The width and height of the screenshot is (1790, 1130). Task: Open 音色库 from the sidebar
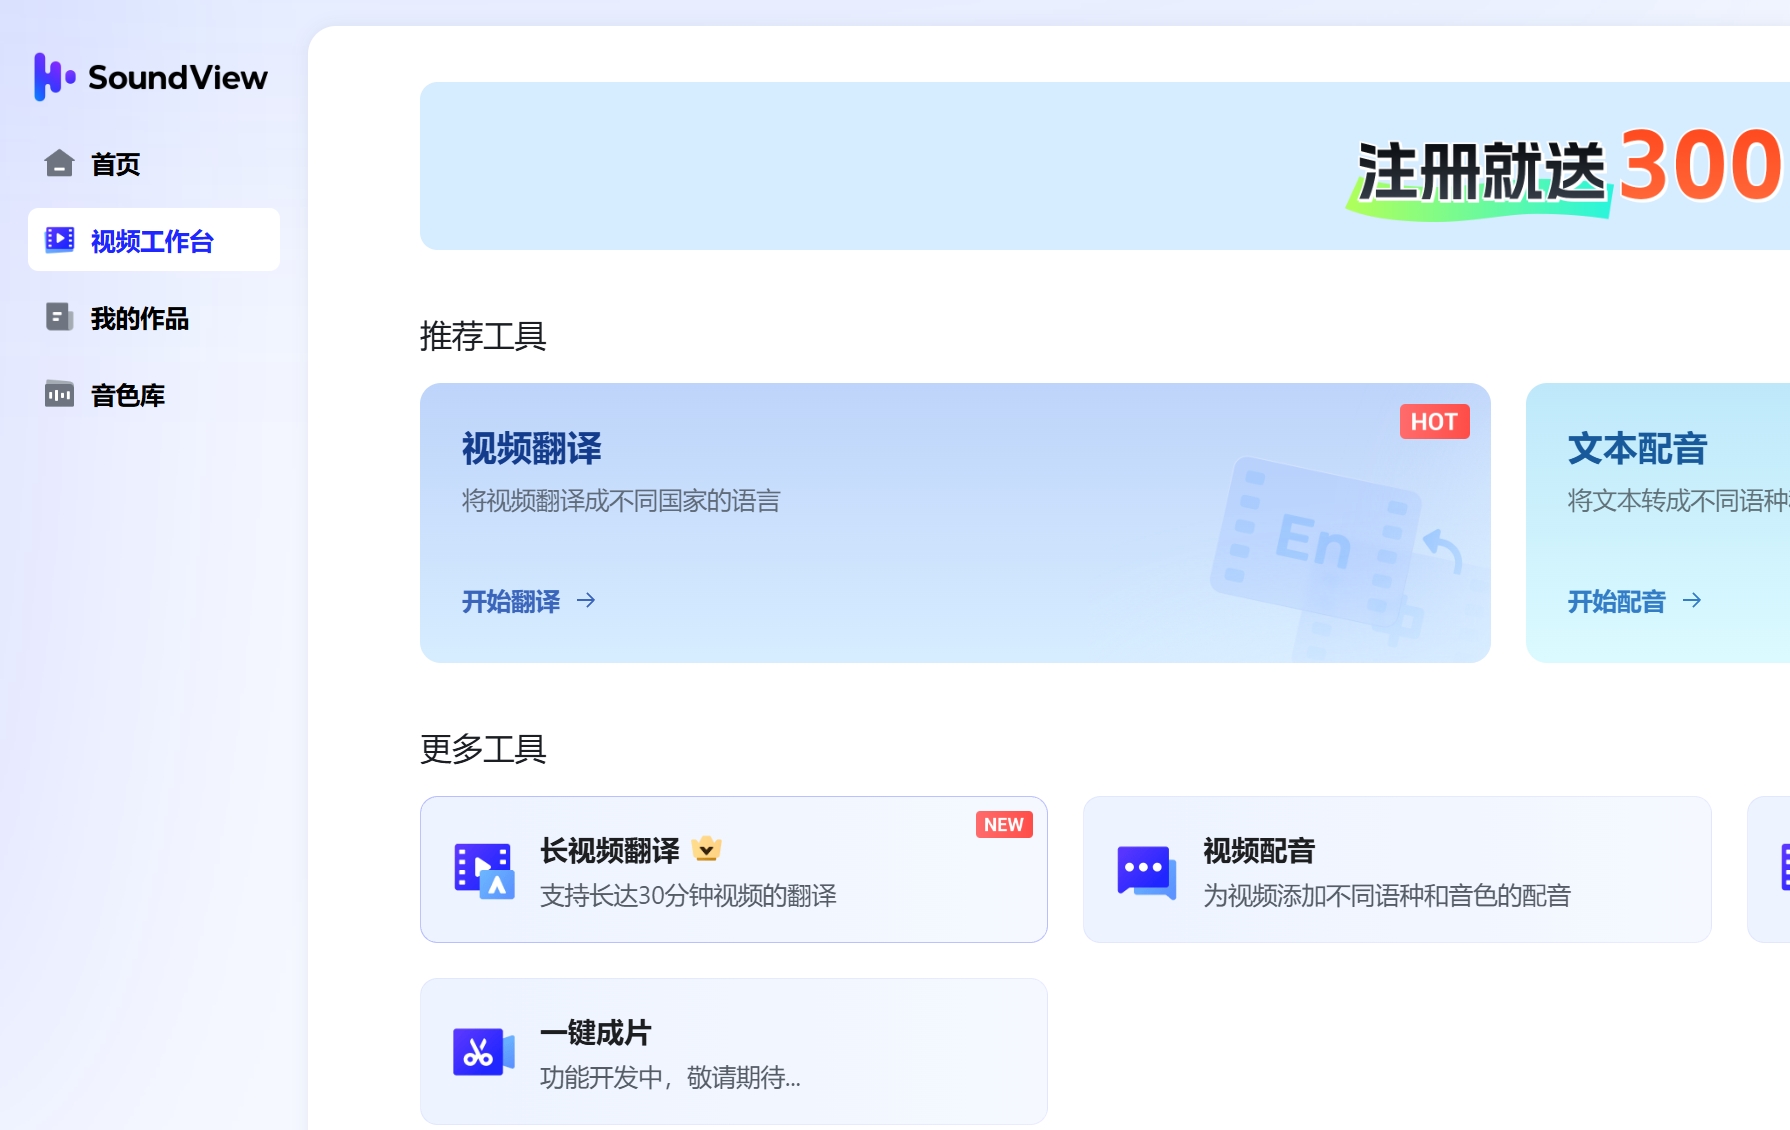[127, 395]
